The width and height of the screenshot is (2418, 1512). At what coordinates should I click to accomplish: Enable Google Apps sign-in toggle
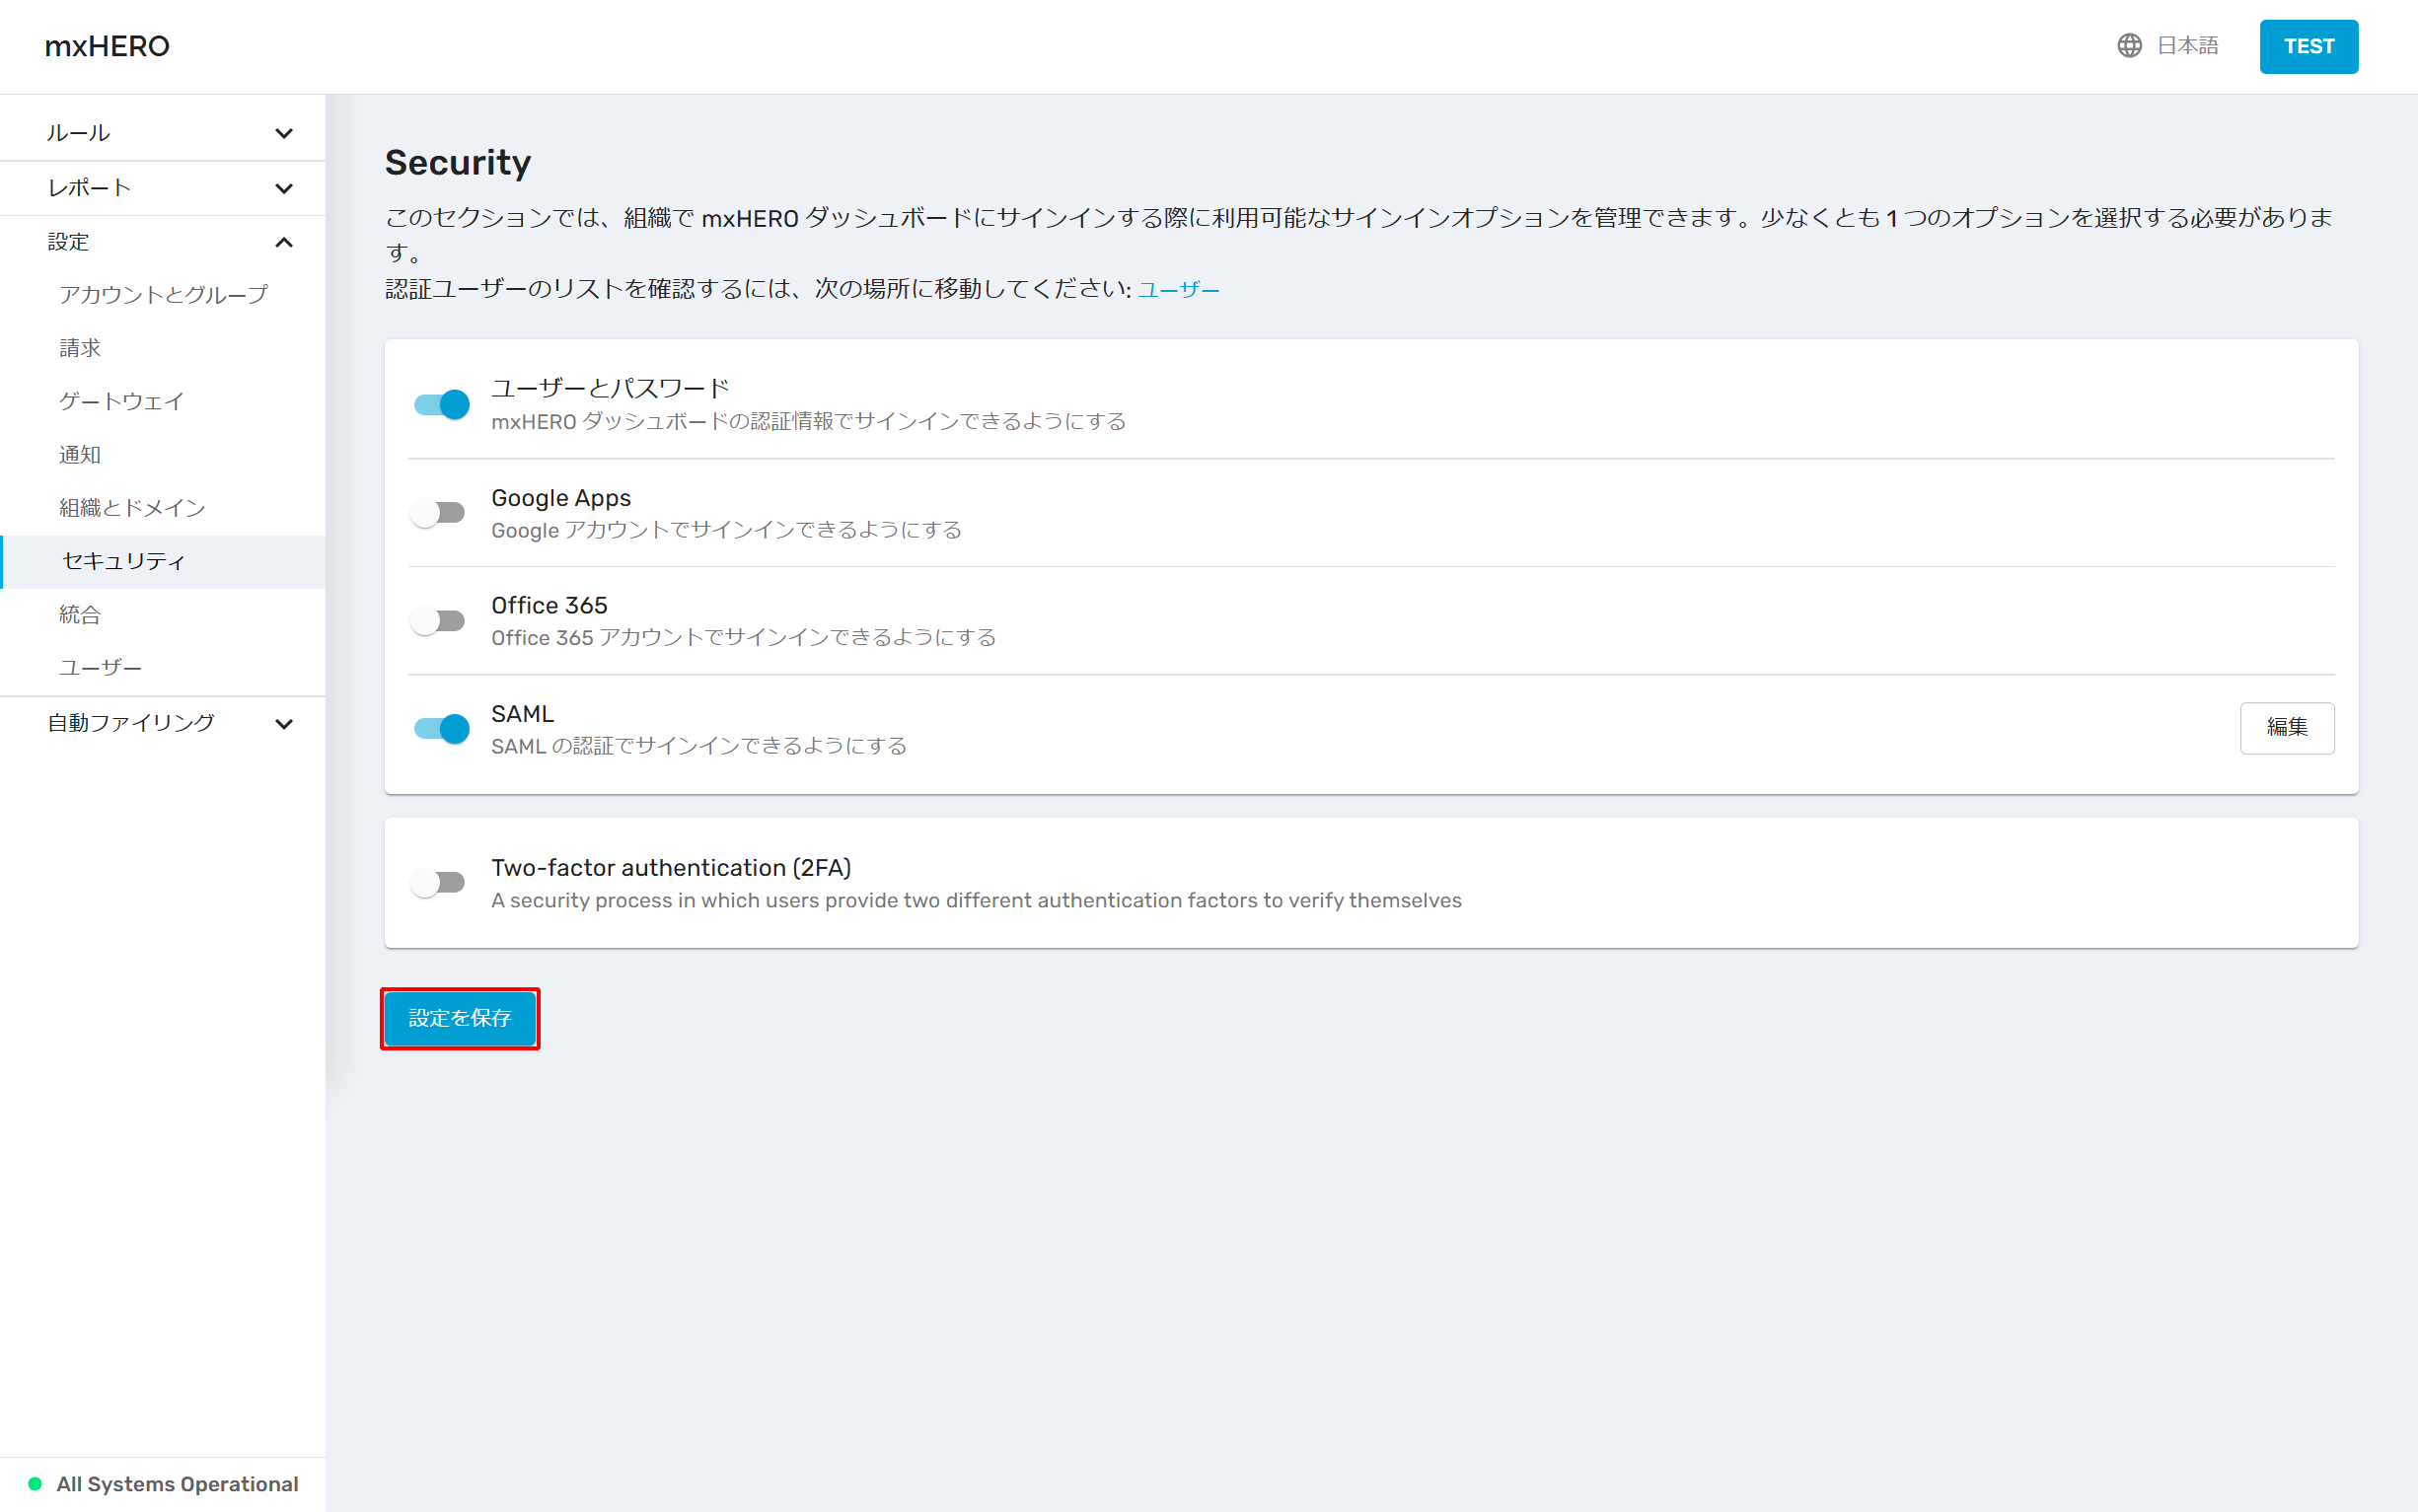[438, 513]
